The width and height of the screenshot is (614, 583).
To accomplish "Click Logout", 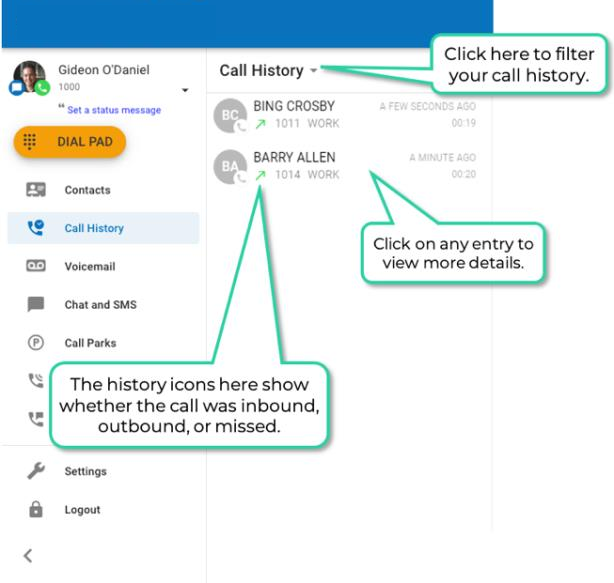I will 103,509.
